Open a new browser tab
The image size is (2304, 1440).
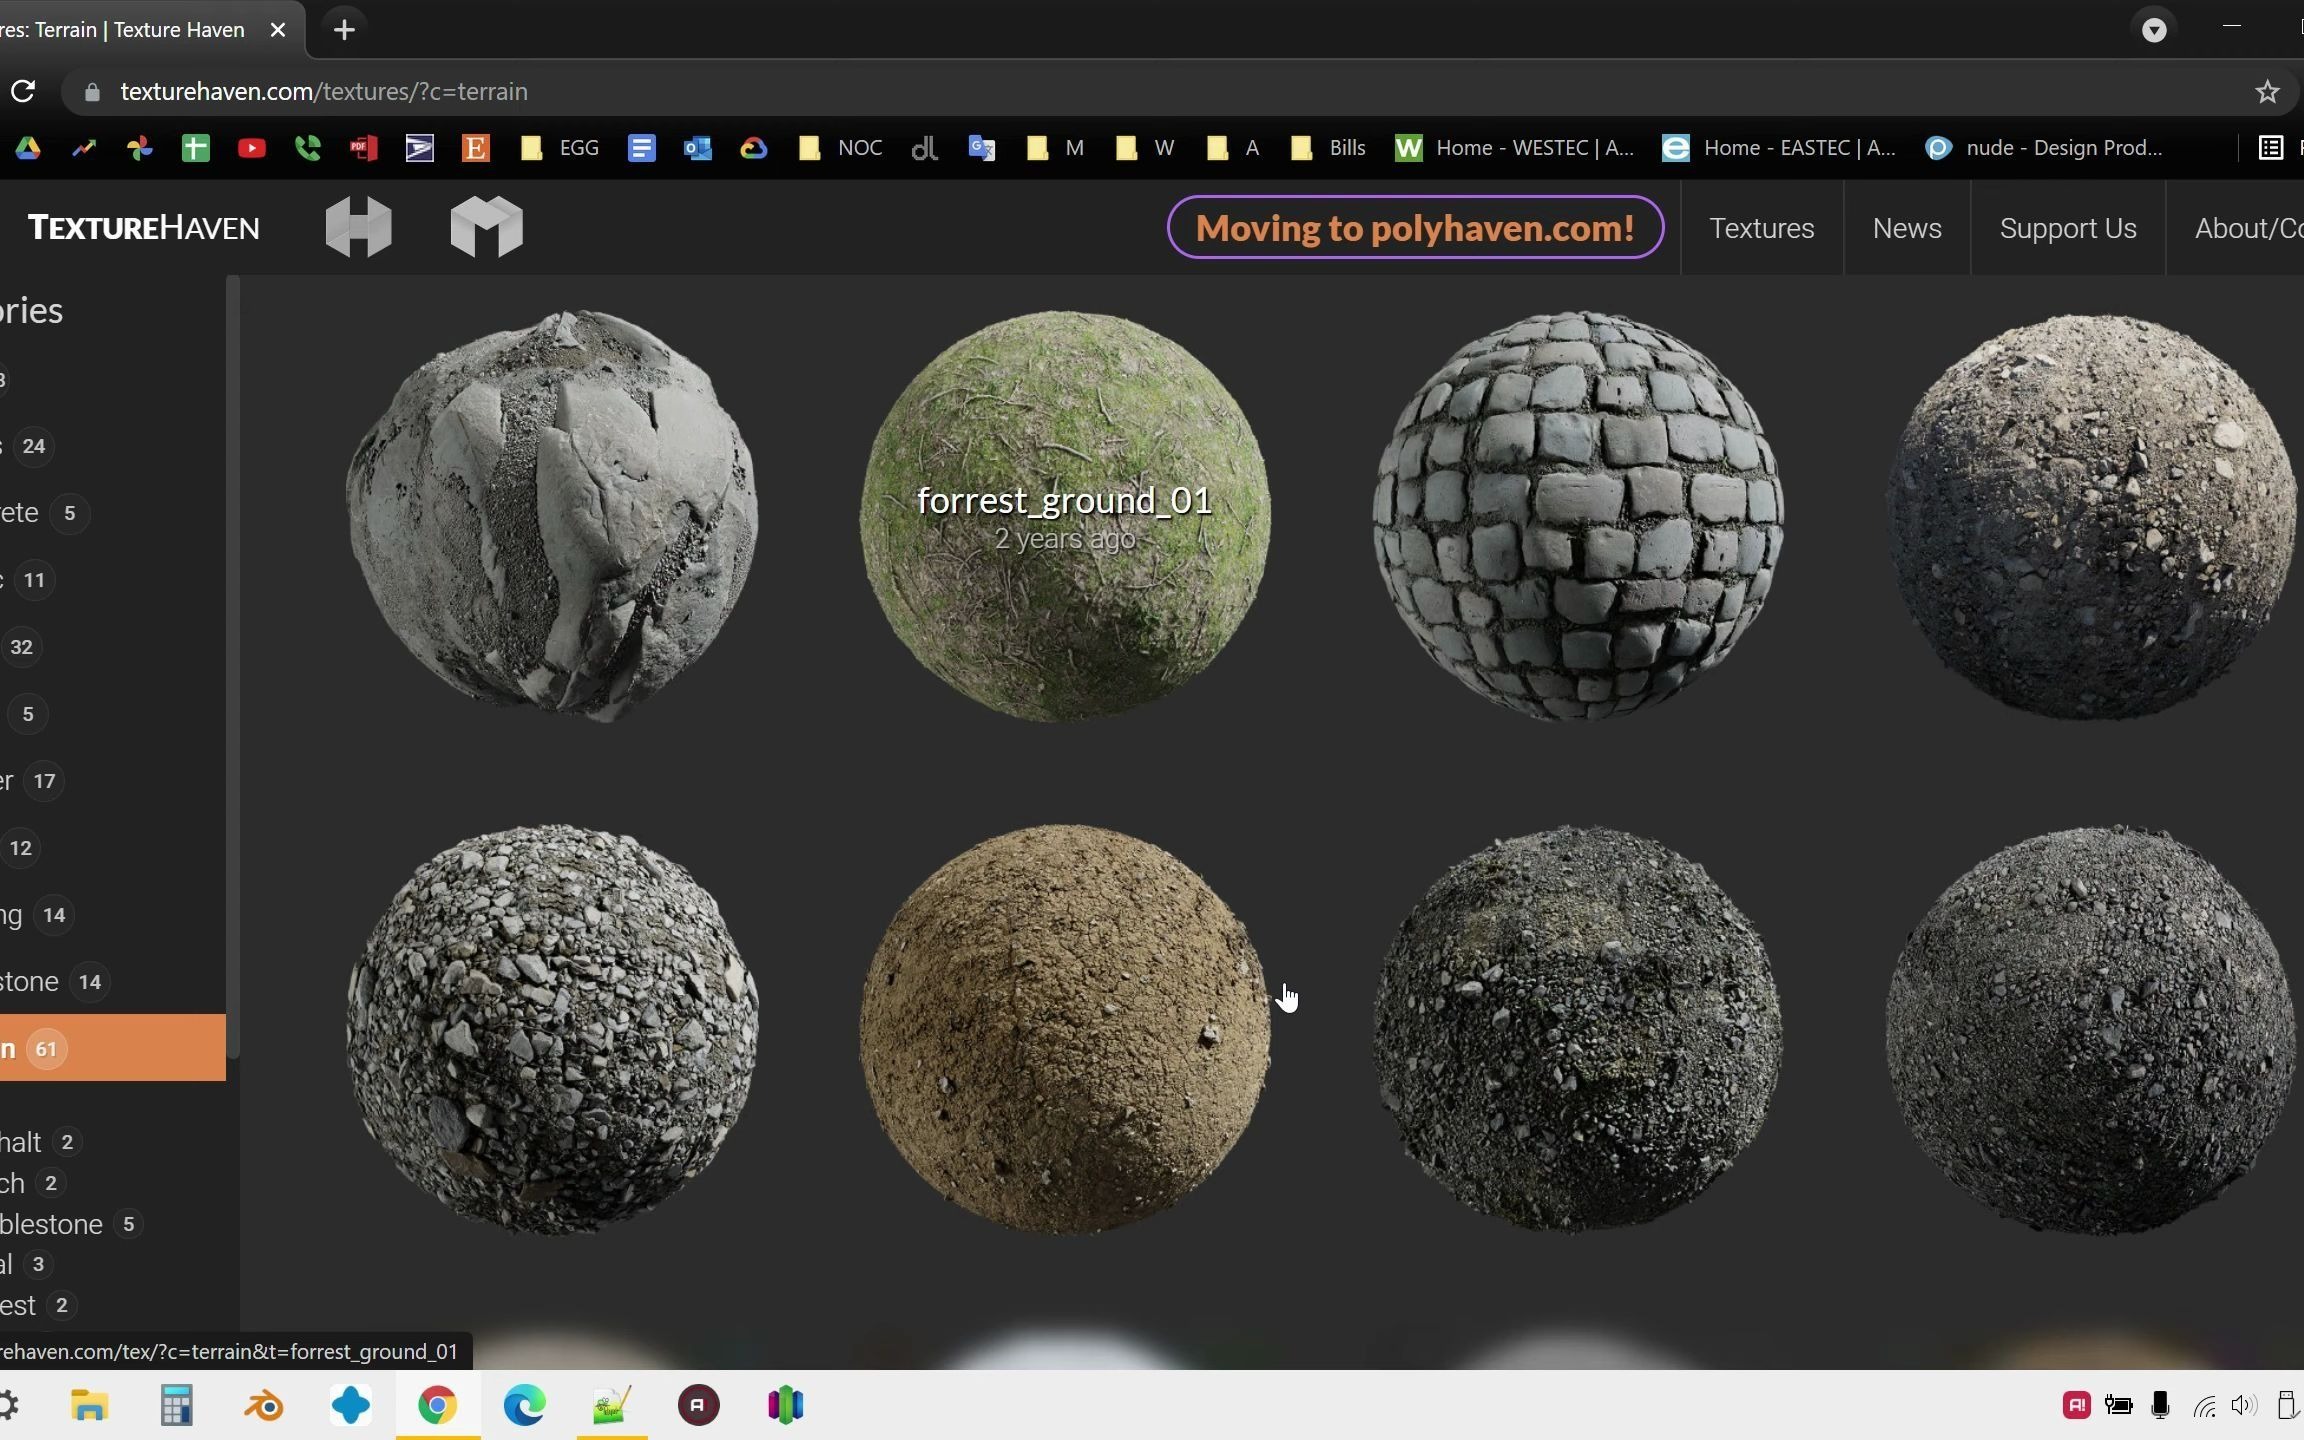[x=344, y=30]
